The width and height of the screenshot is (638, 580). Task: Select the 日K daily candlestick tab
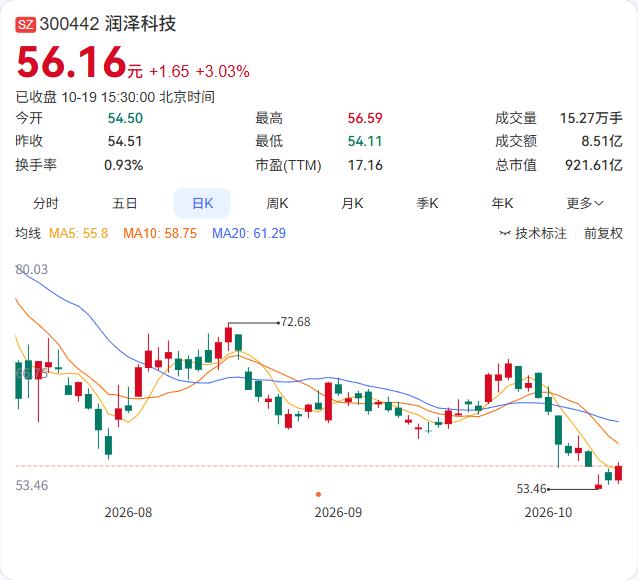point(202,203)
